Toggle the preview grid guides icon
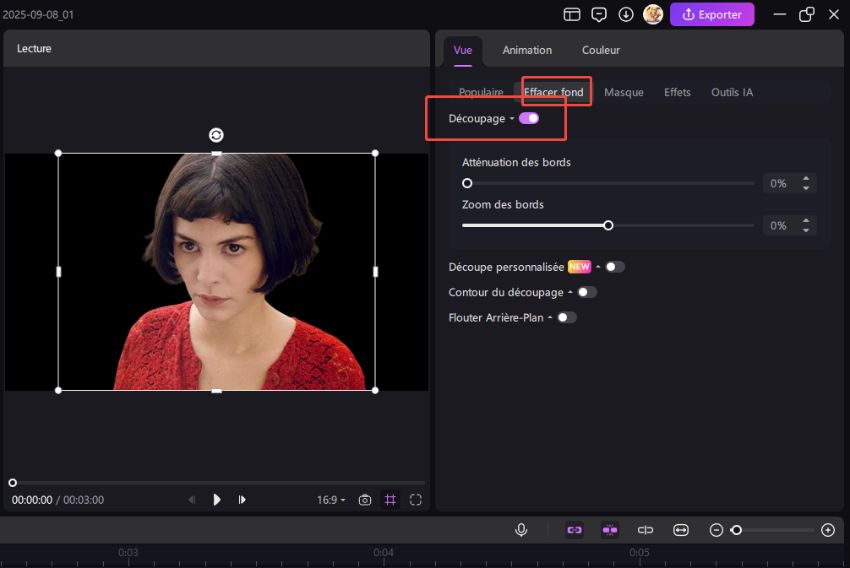This screenshot has width=850, height=568. pyautogui.click(x=390, y=500)
